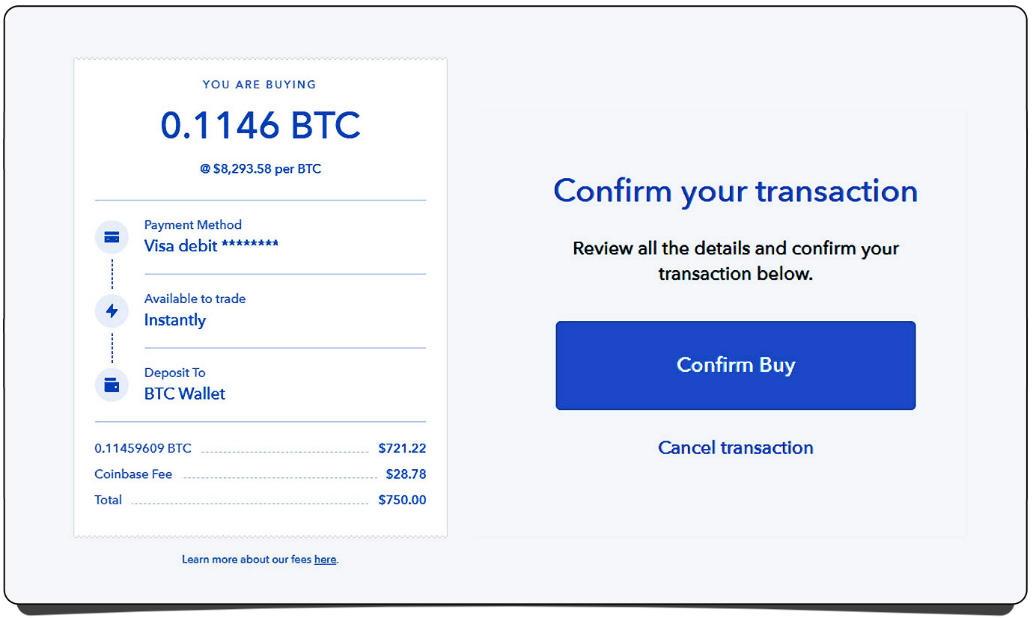
Task: Click the $750.00 total amount
Action: [402, 500]
